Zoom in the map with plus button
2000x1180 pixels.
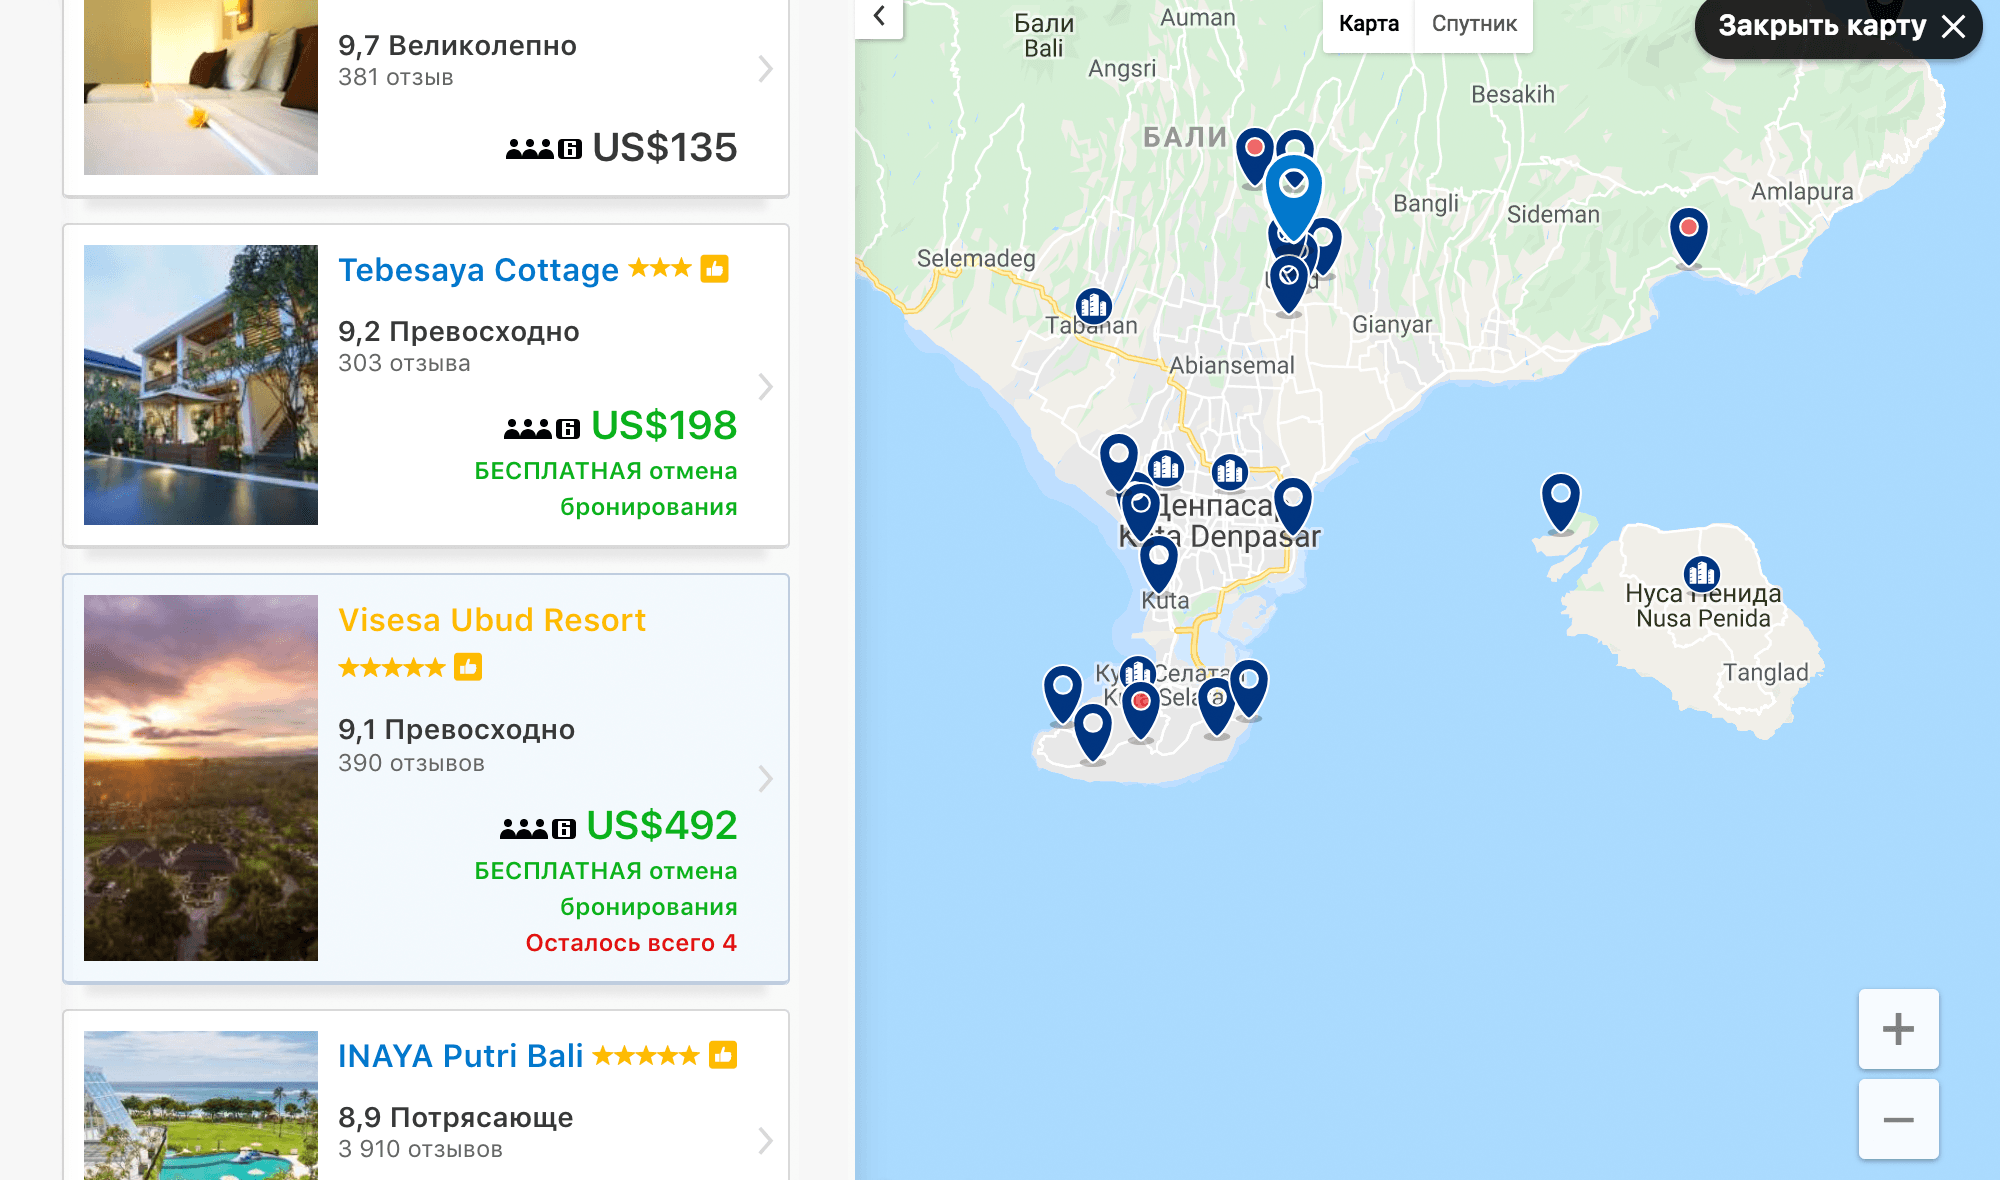[1898, 1029]
